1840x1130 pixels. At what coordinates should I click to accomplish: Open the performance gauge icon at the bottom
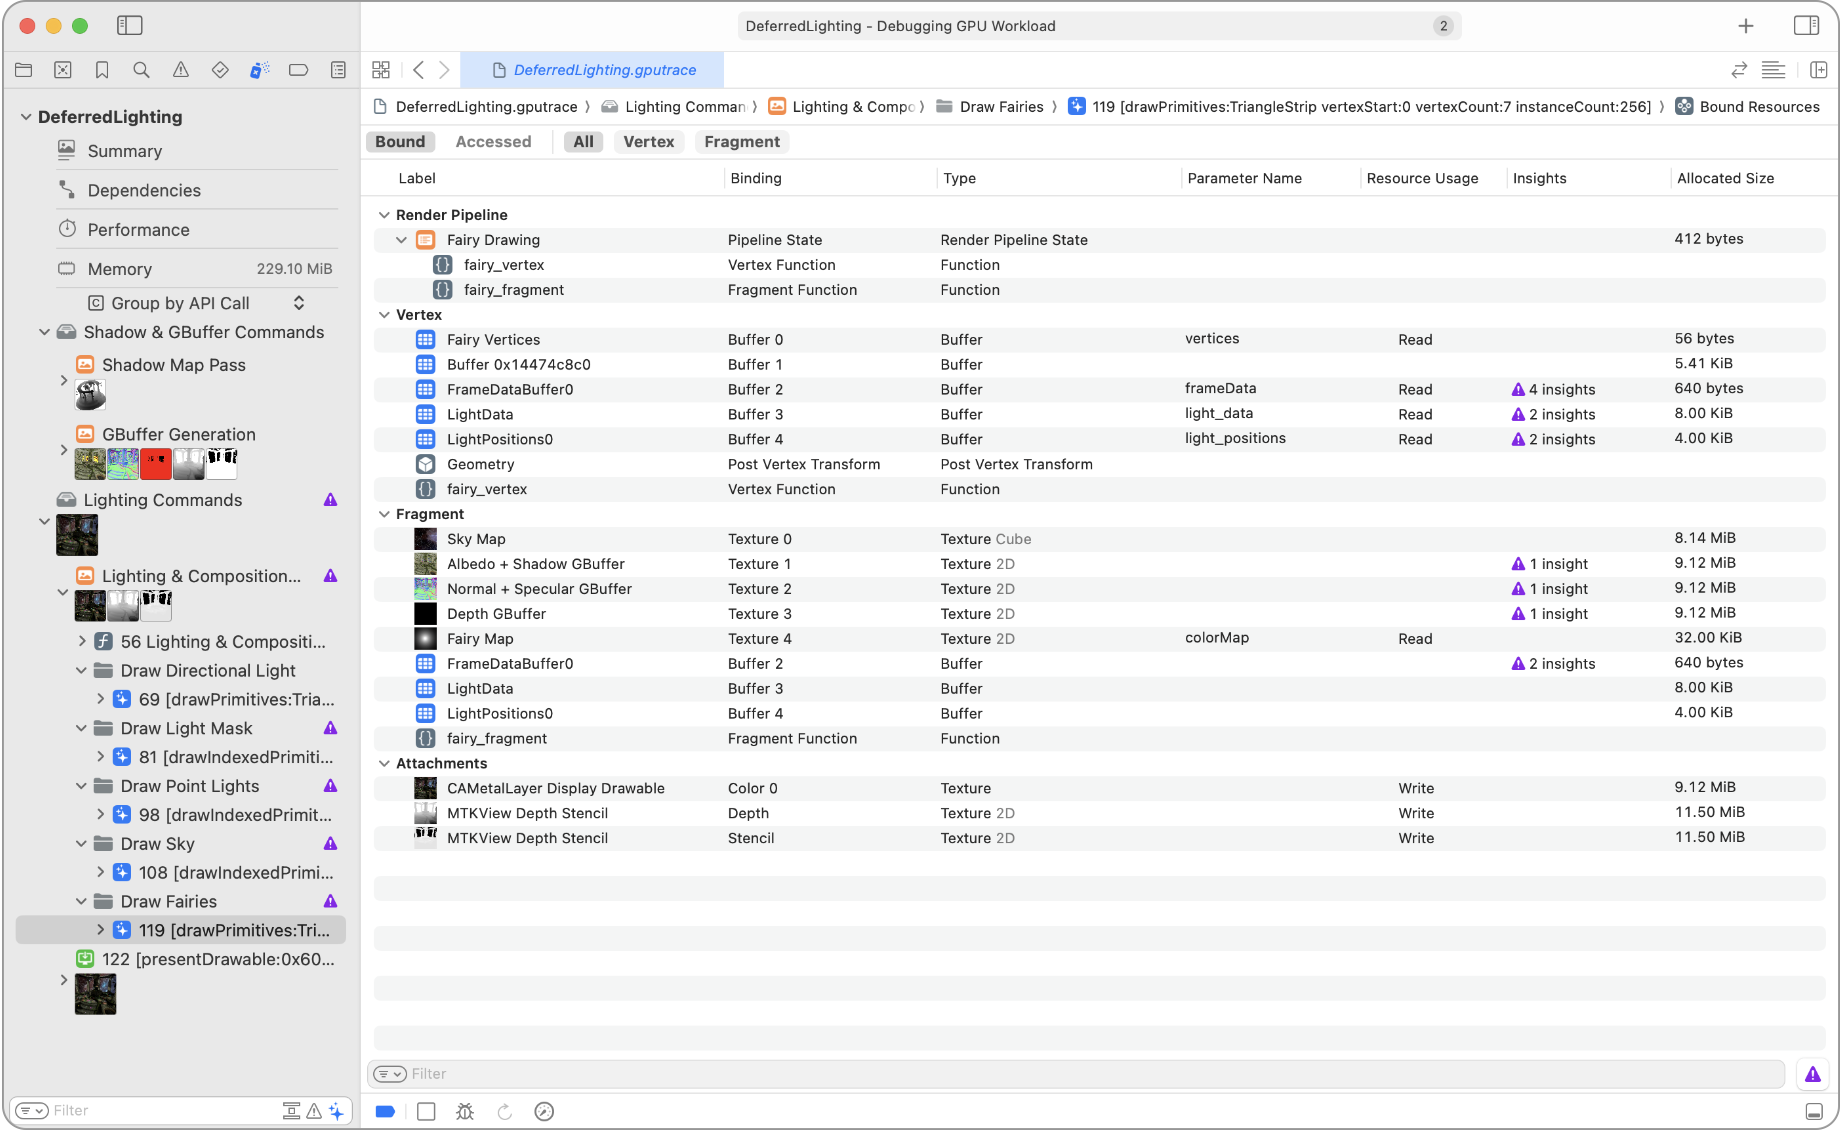pos(544,1111)
